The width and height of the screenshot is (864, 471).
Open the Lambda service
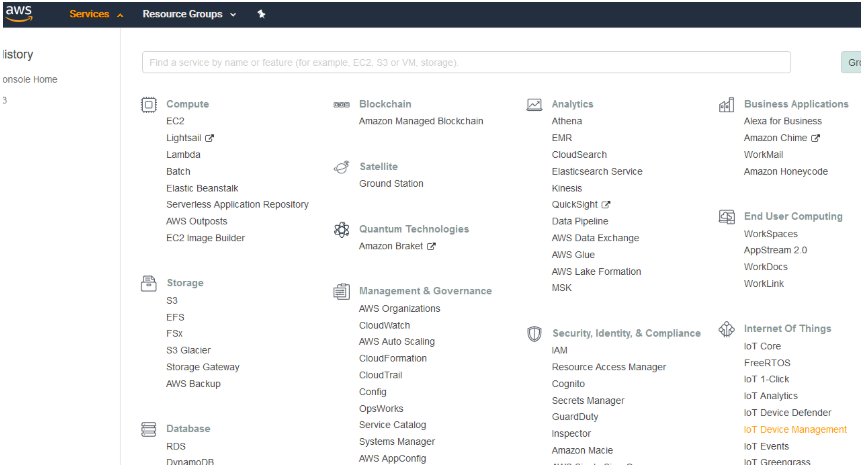click(183, 155)
